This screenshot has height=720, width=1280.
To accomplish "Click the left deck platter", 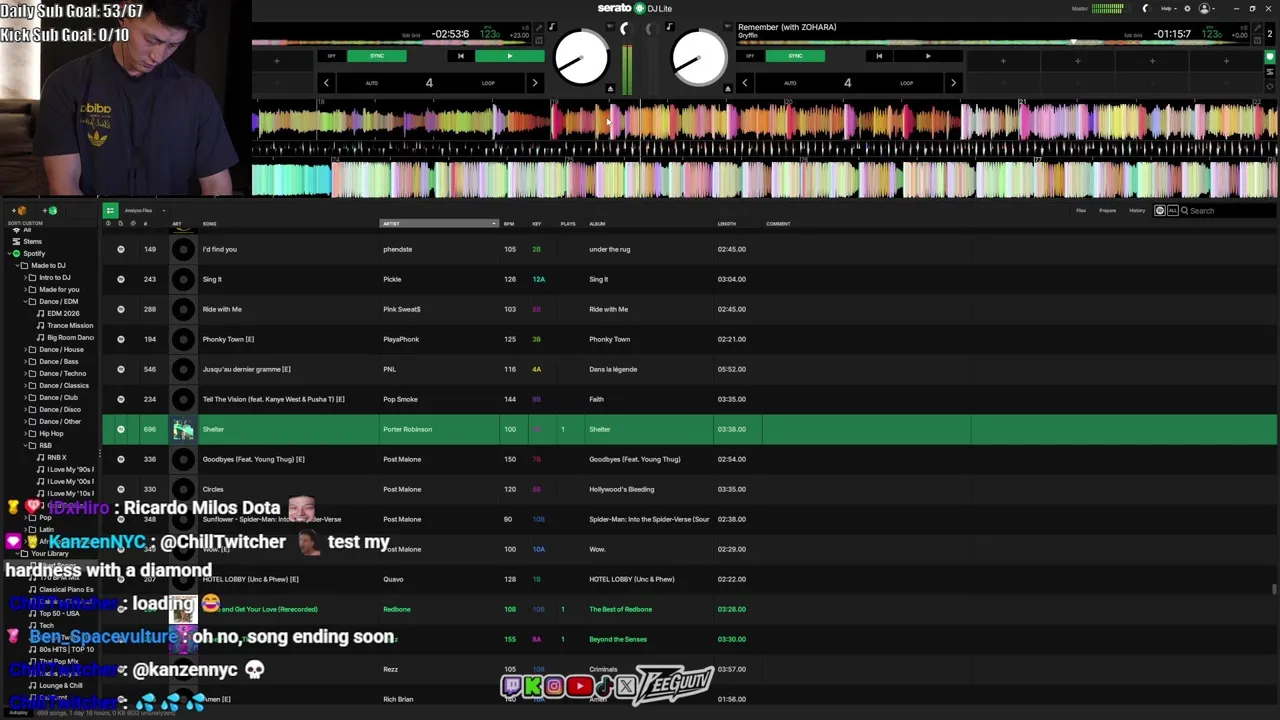I will pyautogui.click(x=580, y=57).
